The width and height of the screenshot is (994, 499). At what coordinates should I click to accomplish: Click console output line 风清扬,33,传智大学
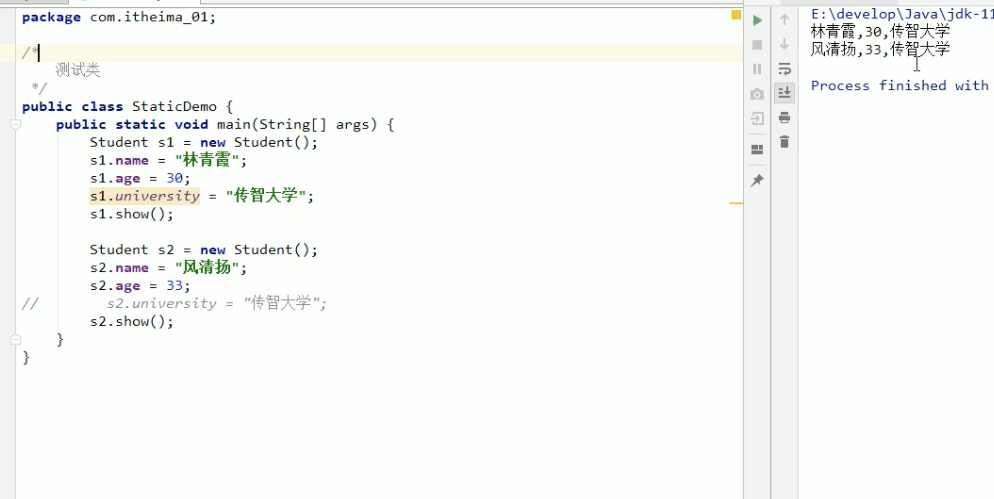(x=881, y=49)
